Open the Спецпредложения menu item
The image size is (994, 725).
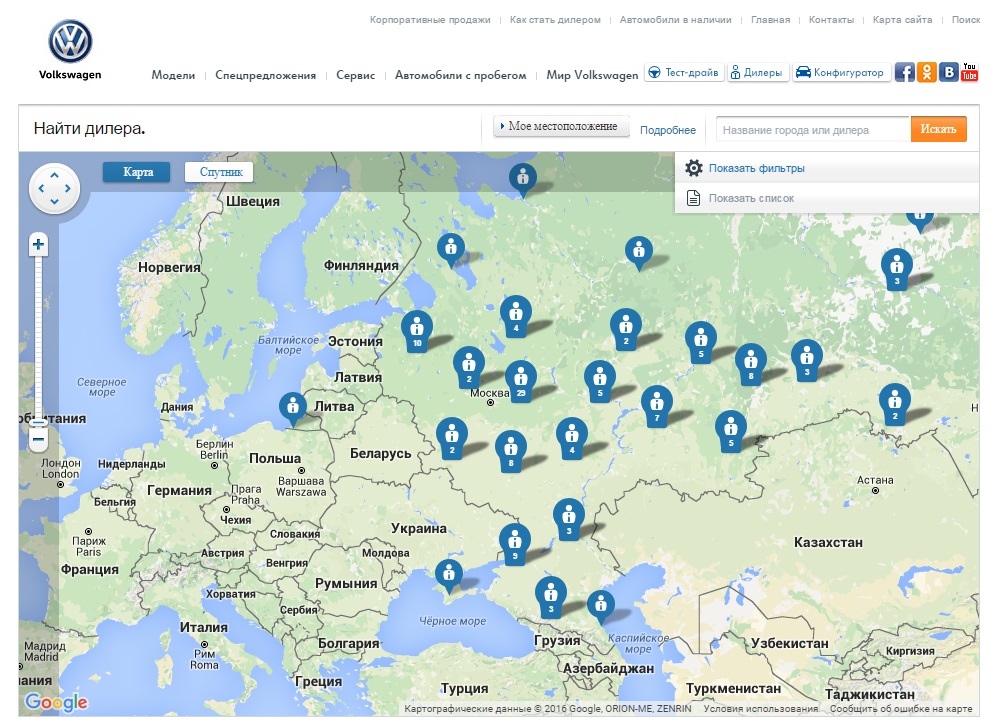(265, 75)
